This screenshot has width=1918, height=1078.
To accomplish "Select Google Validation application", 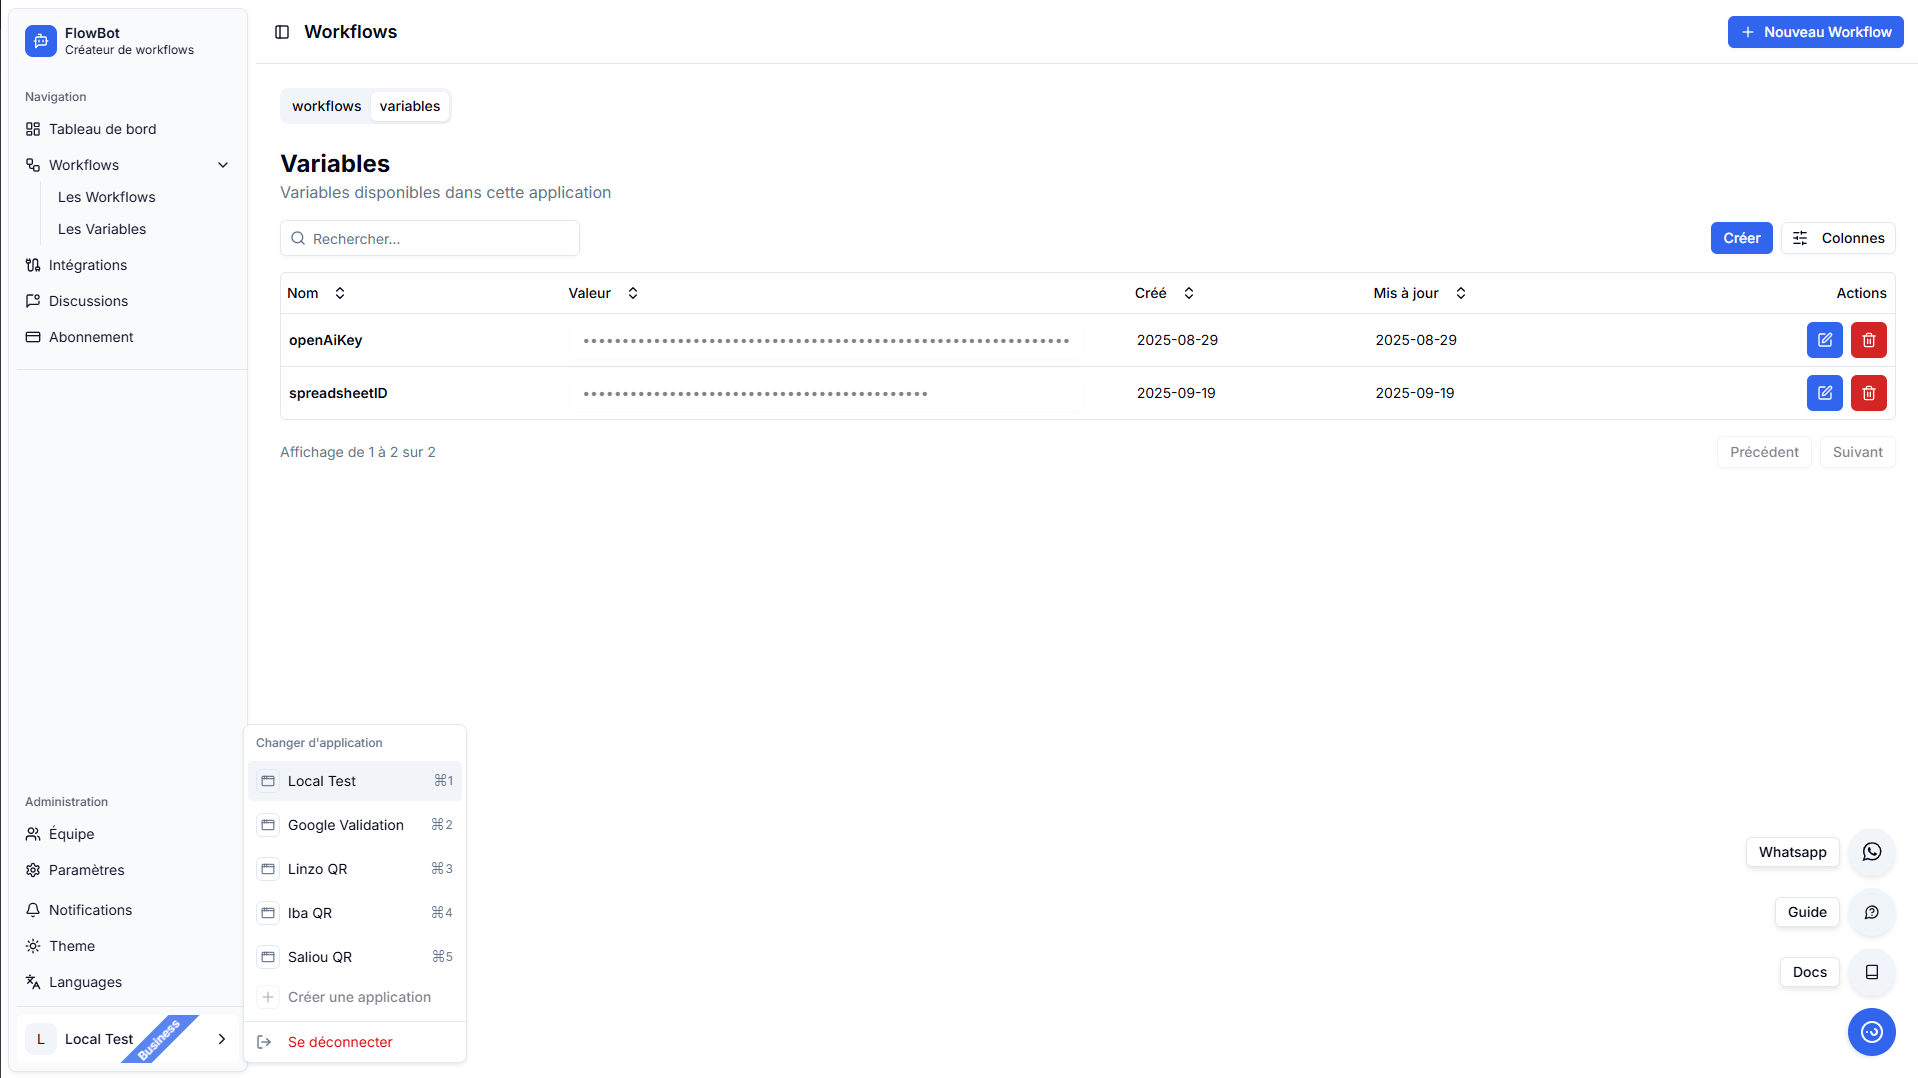I will 346,825.
